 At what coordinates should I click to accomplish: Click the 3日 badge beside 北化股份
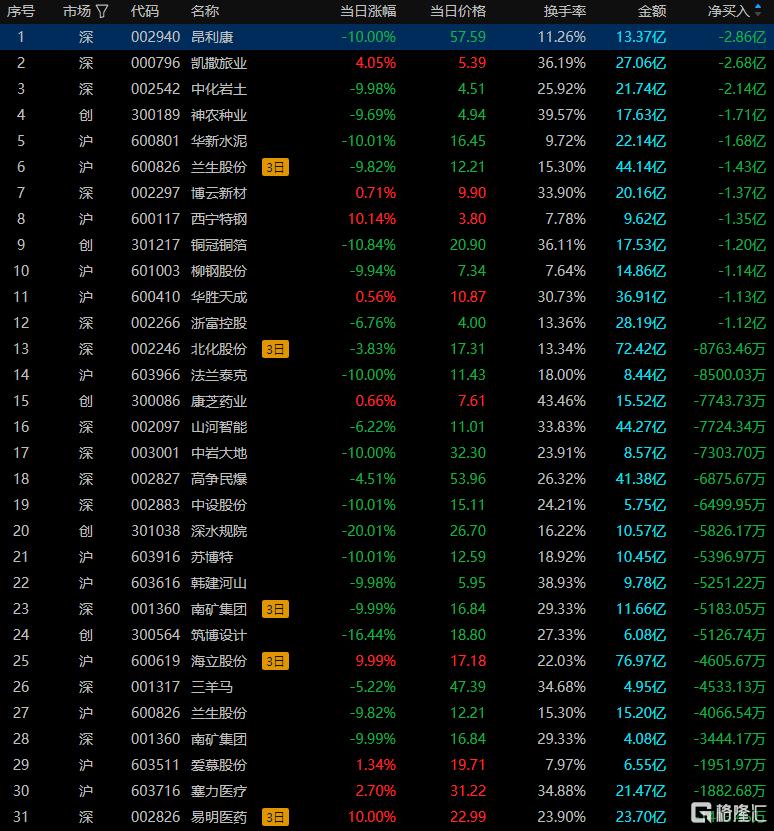275,349
